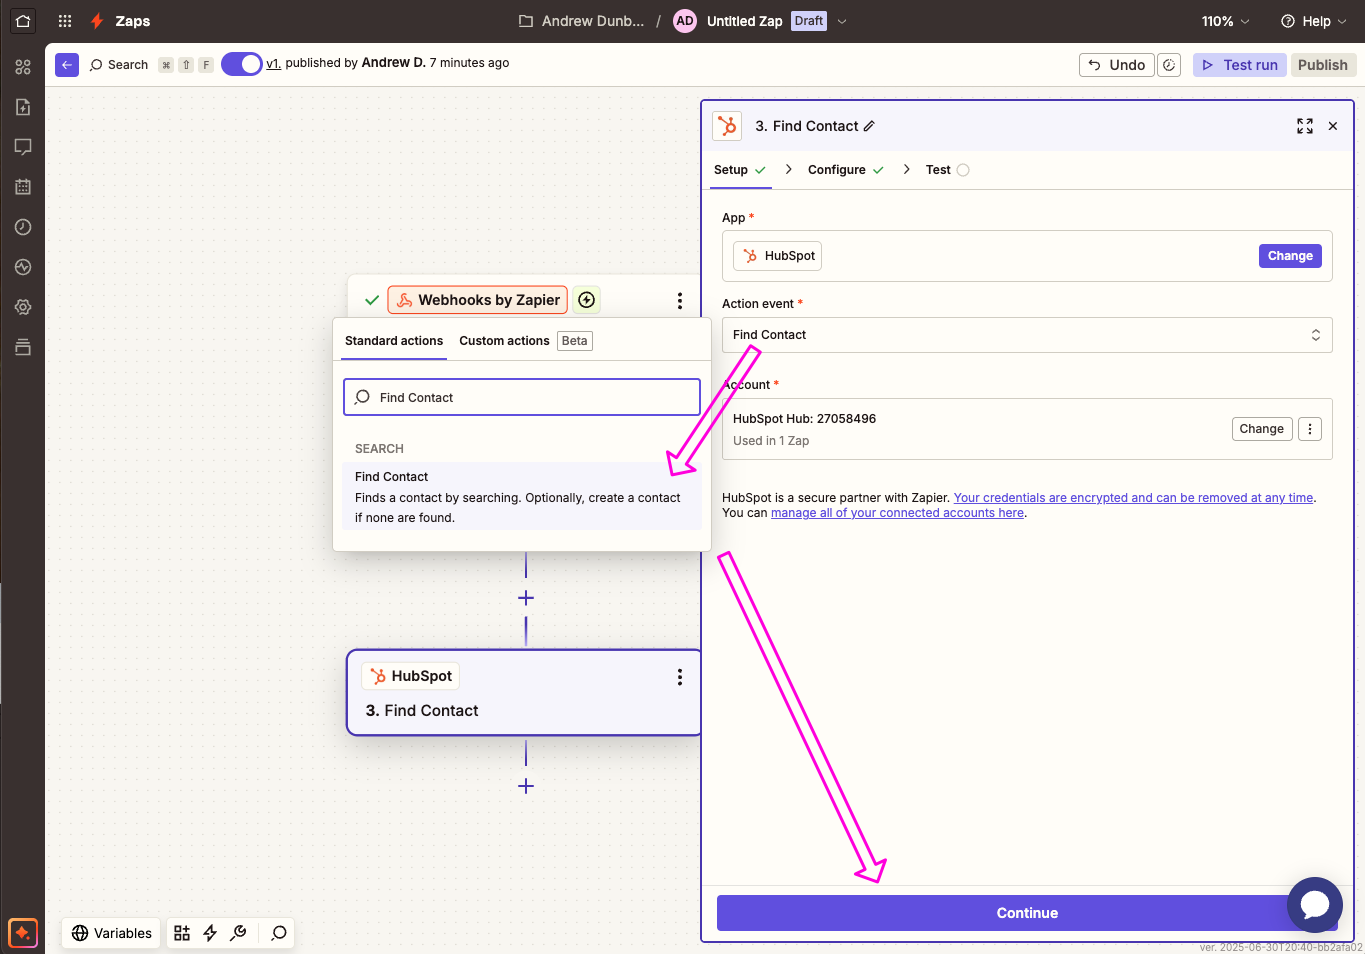1365x954 pixels.
Task: Click the Continue button
Action: [x=1027, y=913]
